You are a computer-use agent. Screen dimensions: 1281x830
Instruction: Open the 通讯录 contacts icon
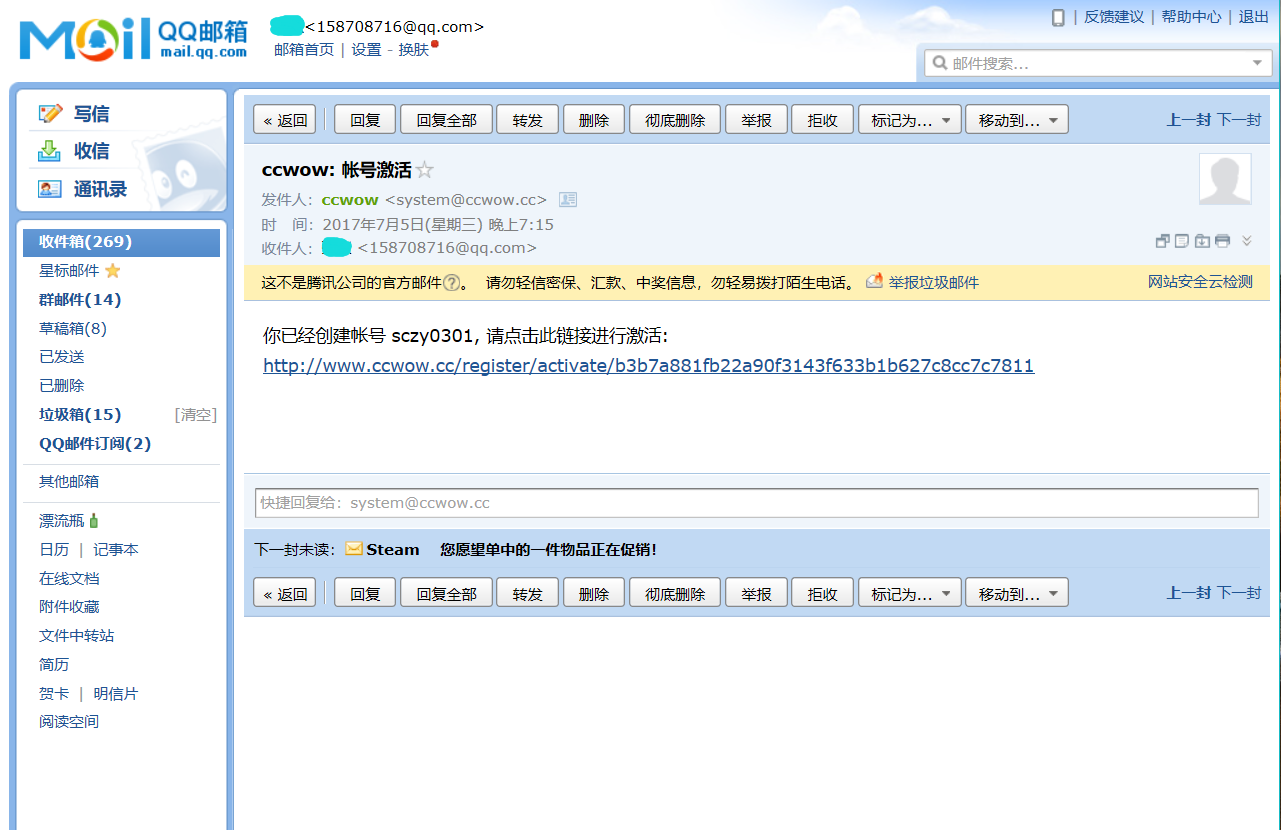[50, 188]
